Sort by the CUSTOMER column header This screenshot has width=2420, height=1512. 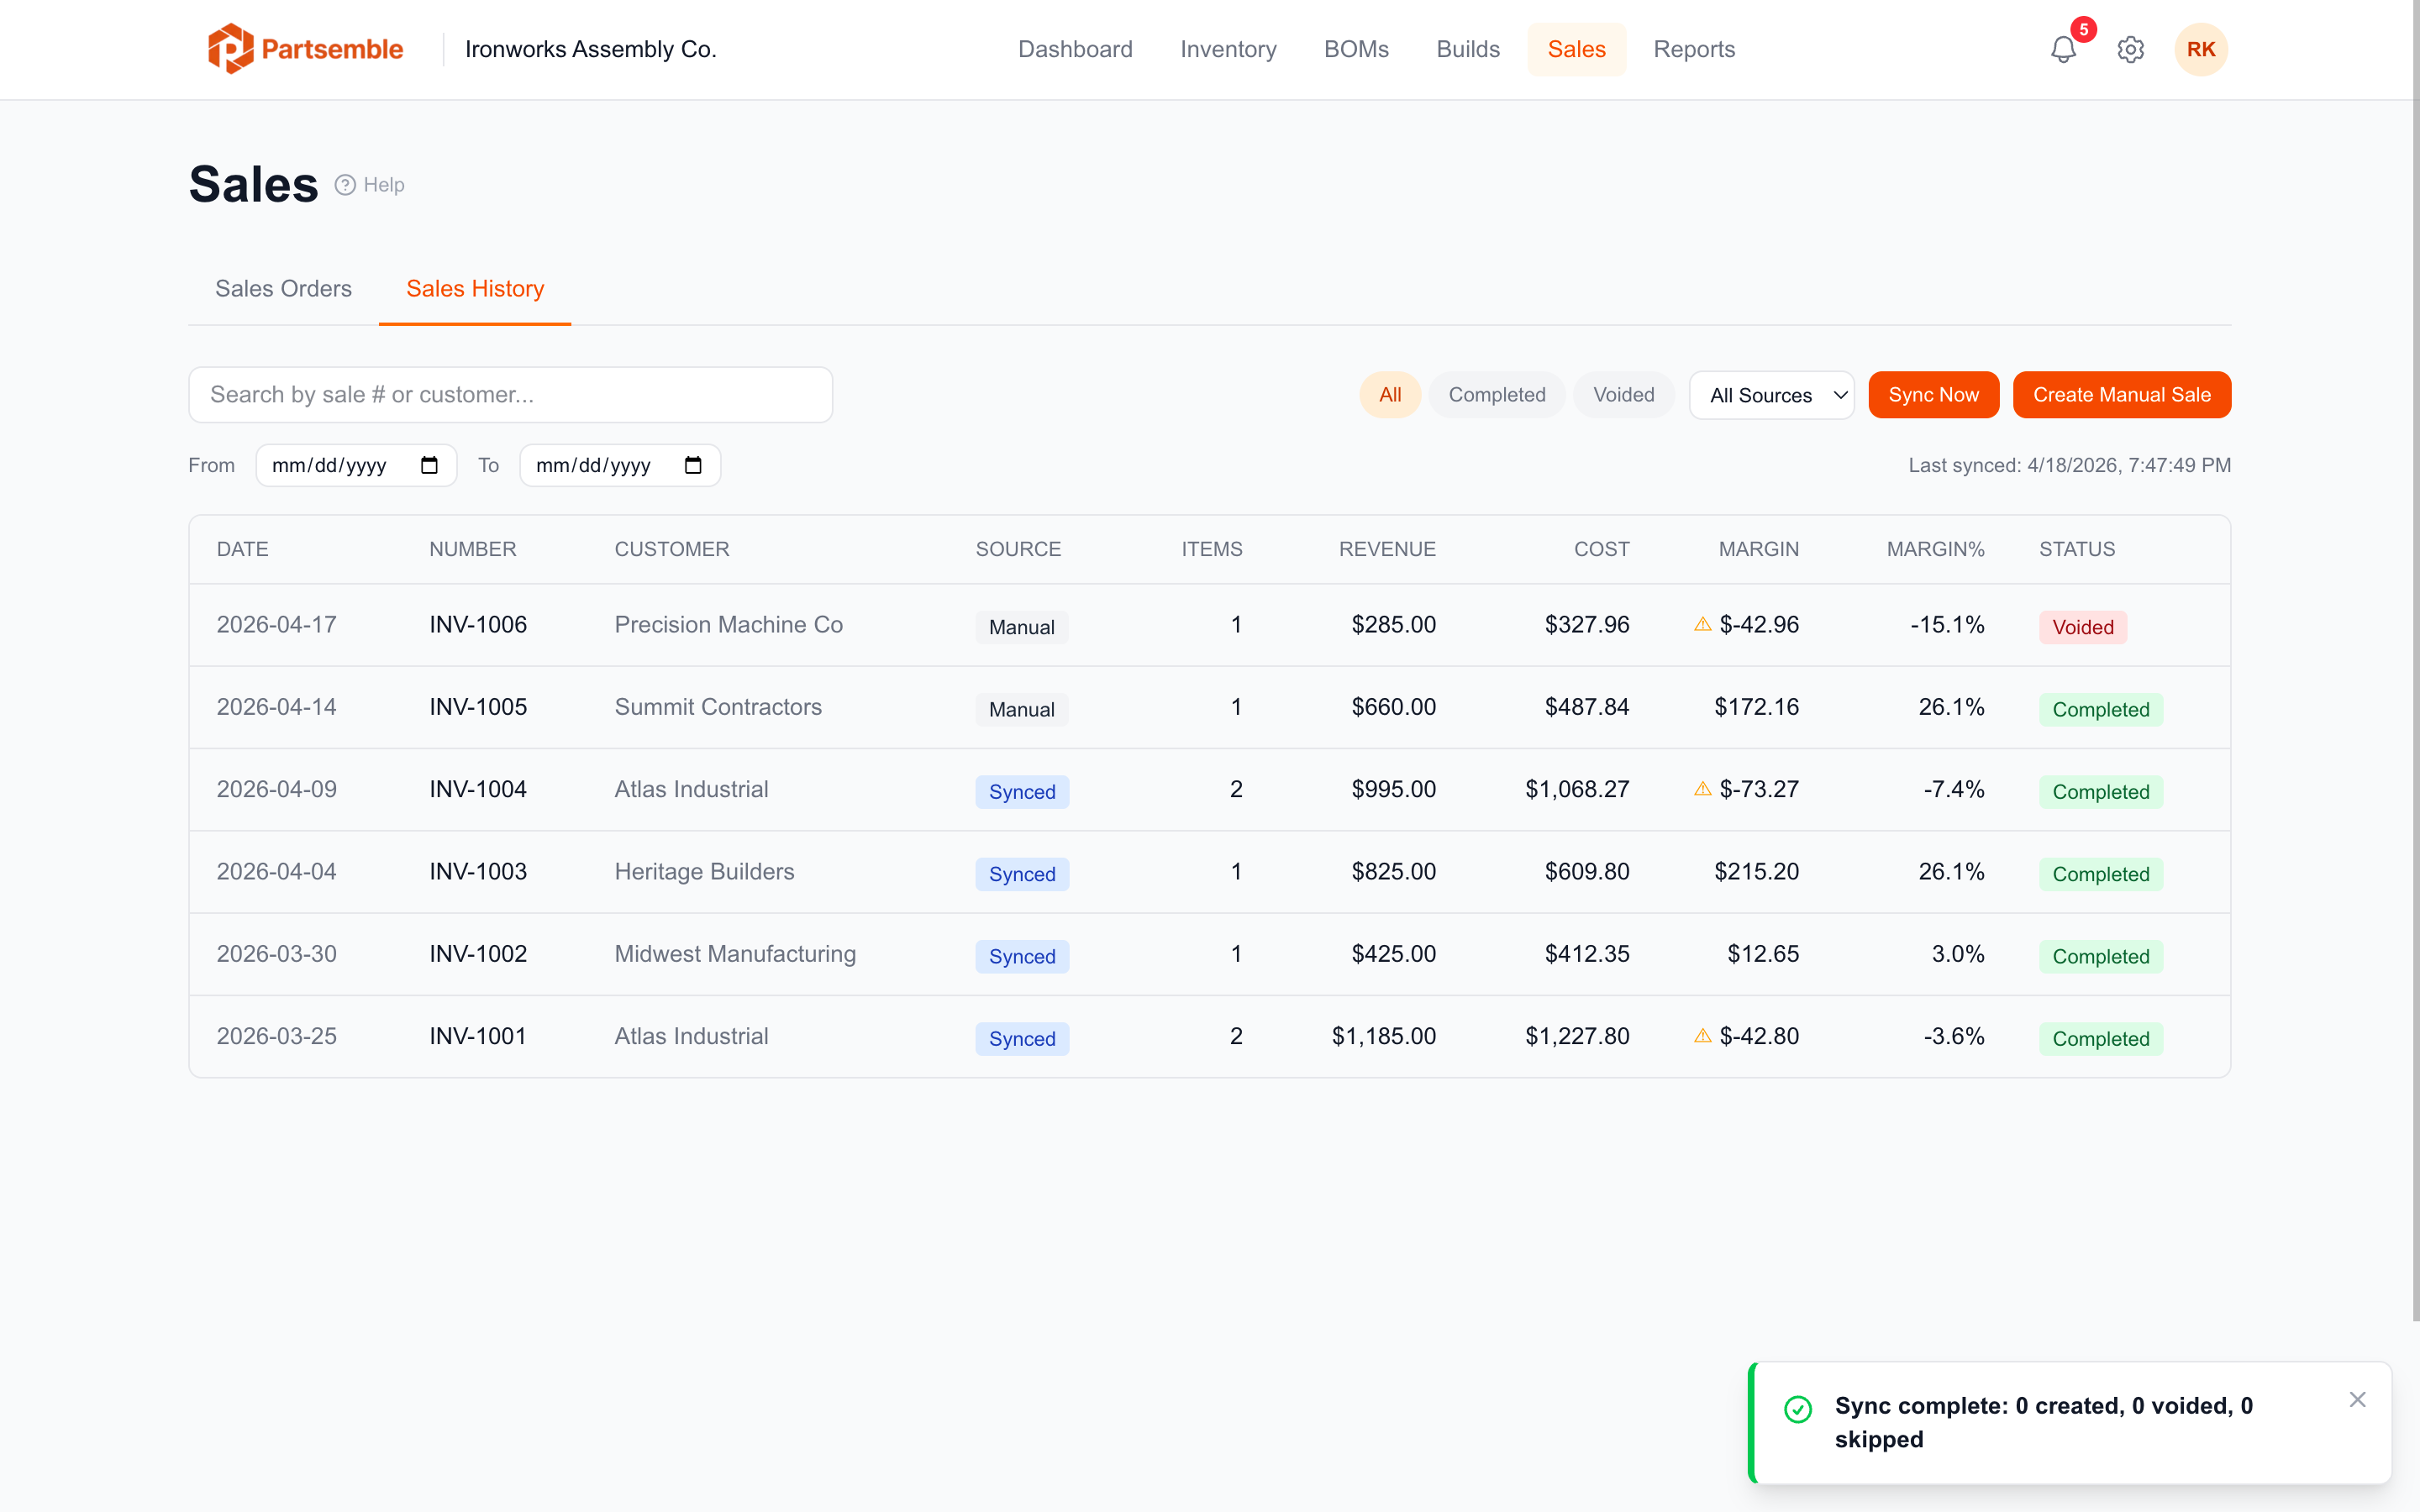(671, 549)
